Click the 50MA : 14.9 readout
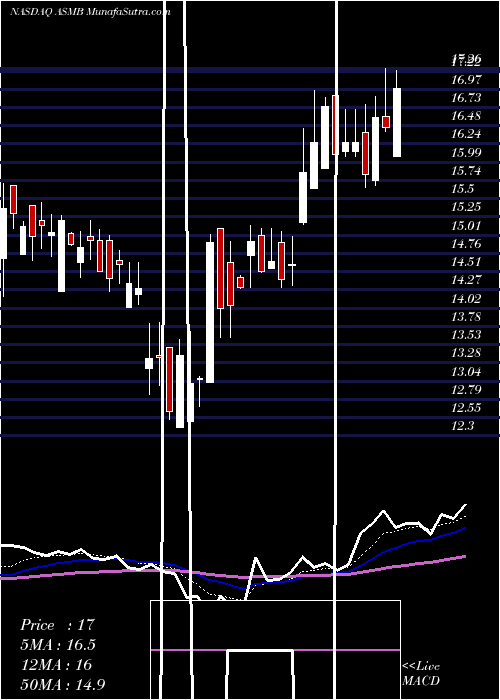 point(63,684)
